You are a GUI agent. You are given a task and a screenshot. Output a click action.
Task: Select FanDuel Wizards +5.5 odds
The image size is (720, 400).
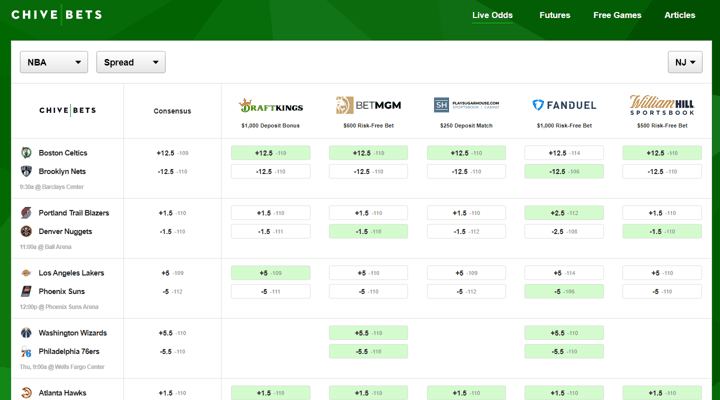[564, 333]
